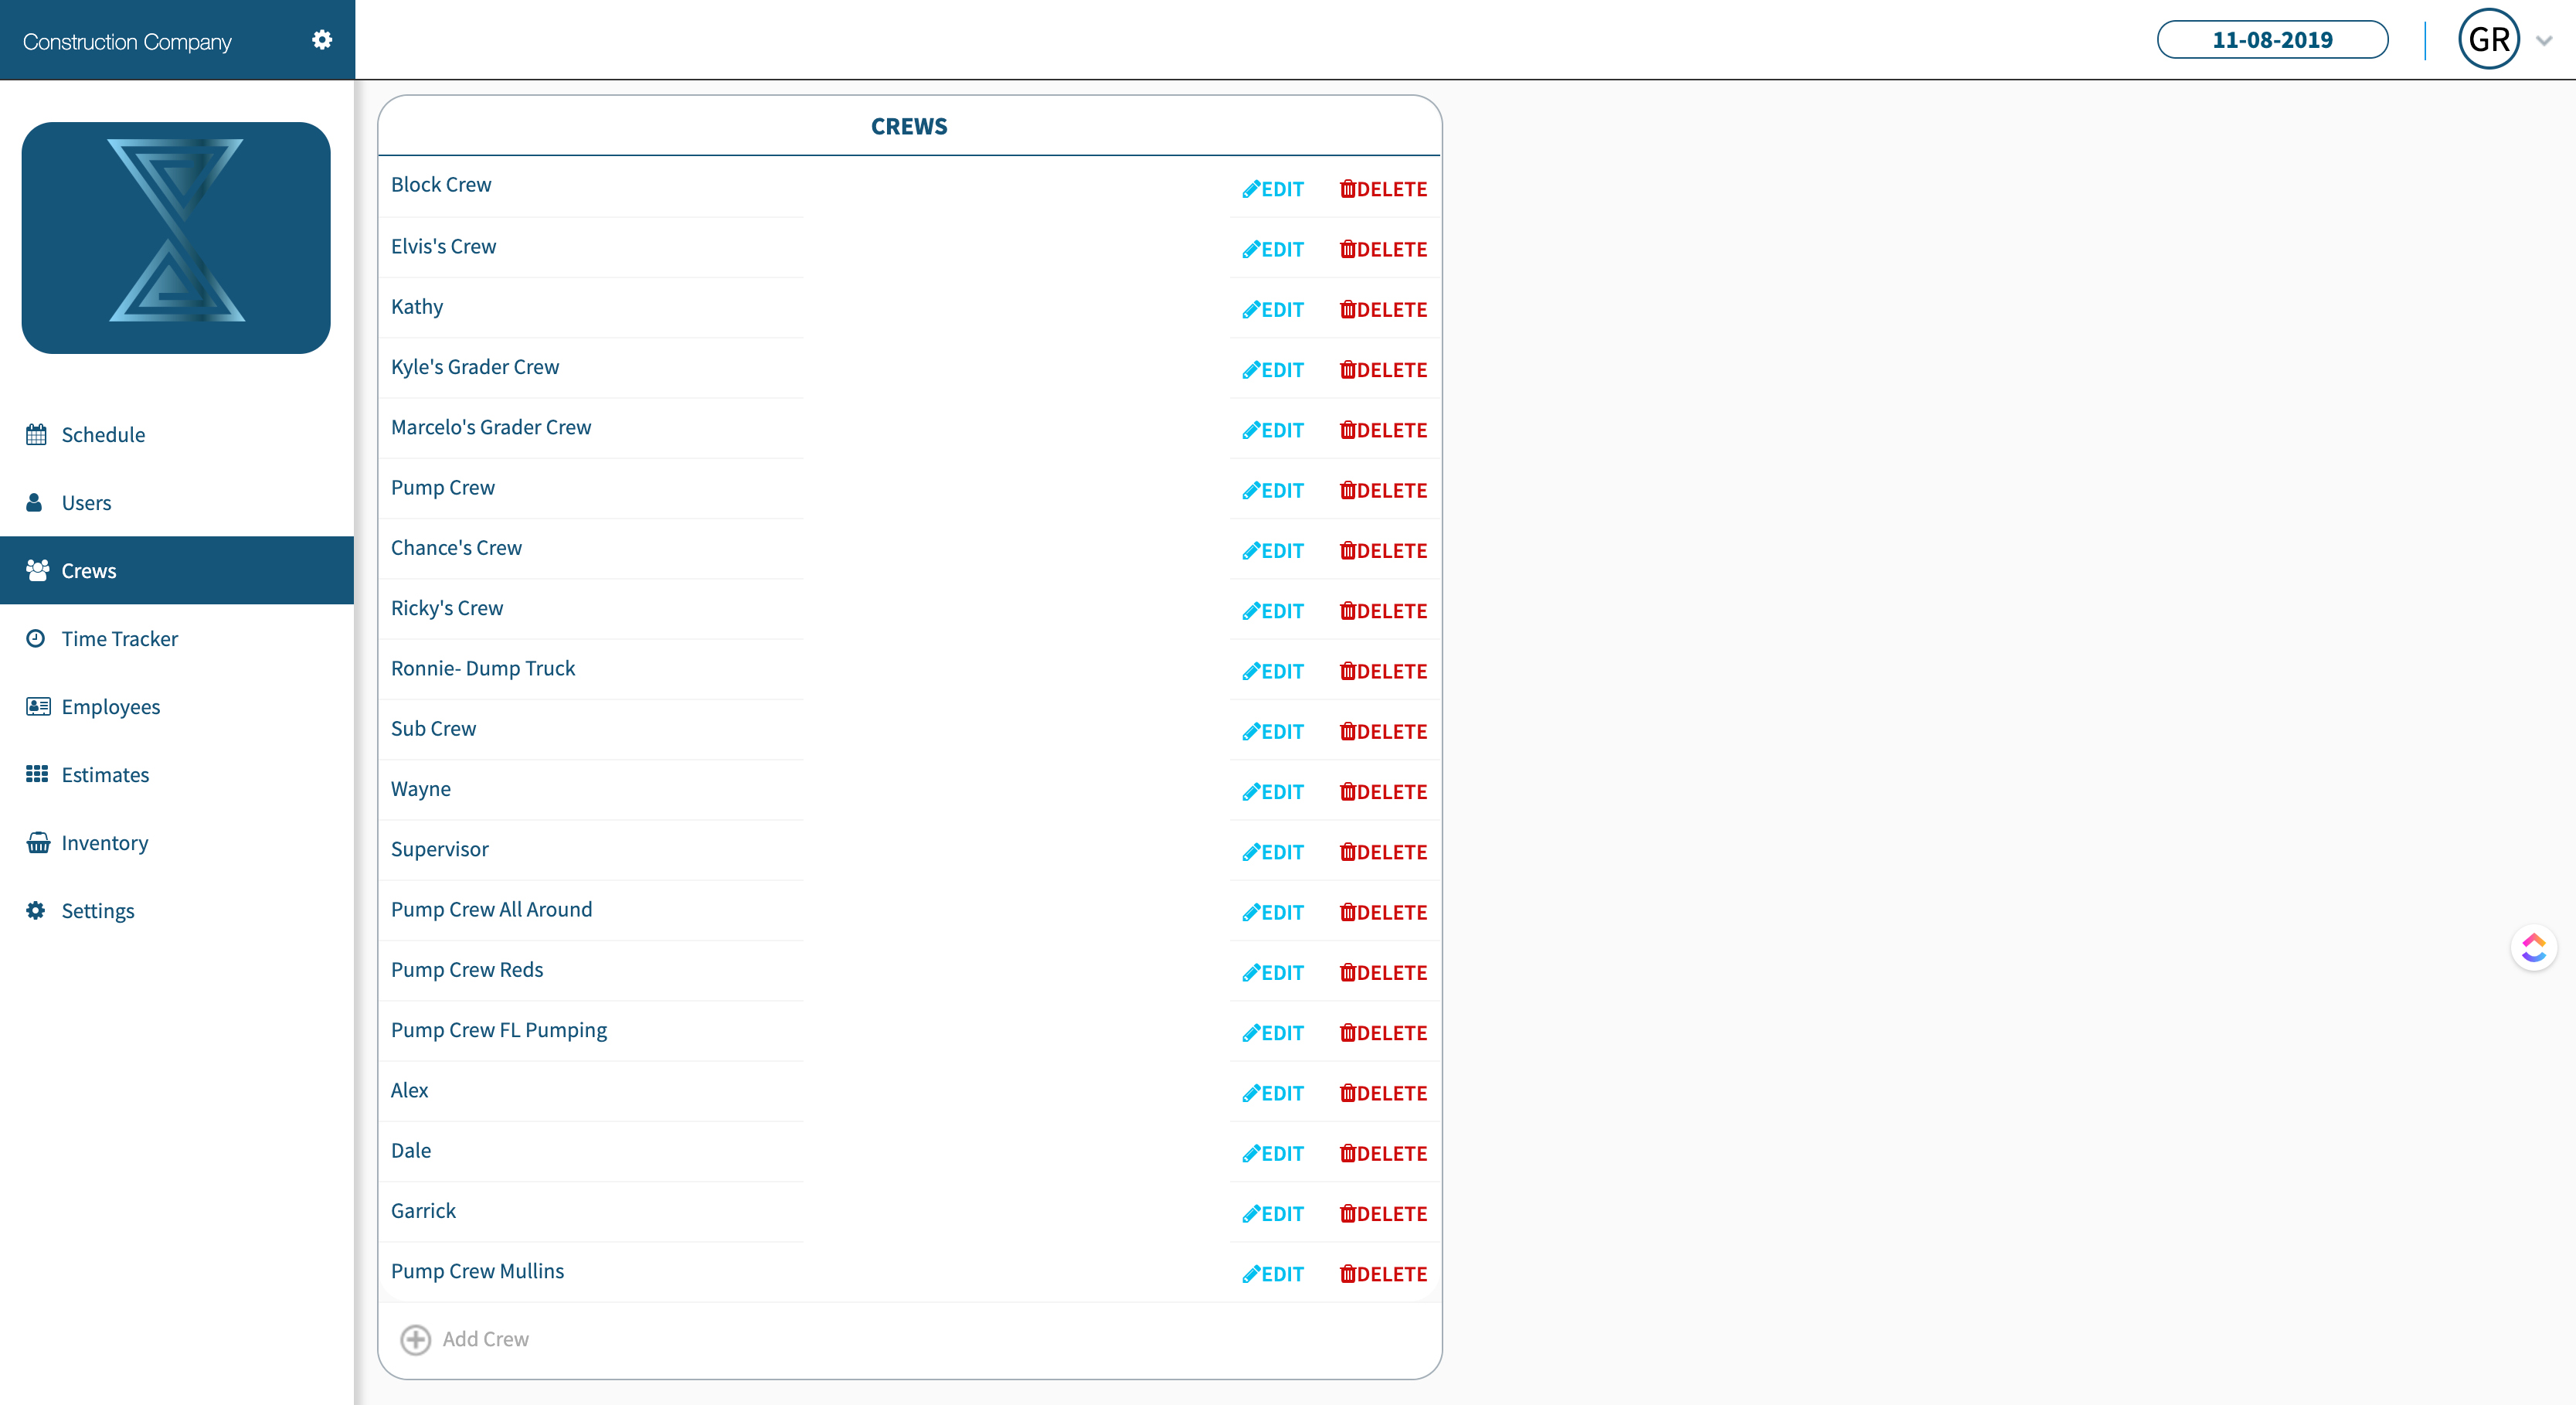Click the Time Tracker clock icon
The width and height of the screenshot is (2576, 1405).
click(36, 638)
